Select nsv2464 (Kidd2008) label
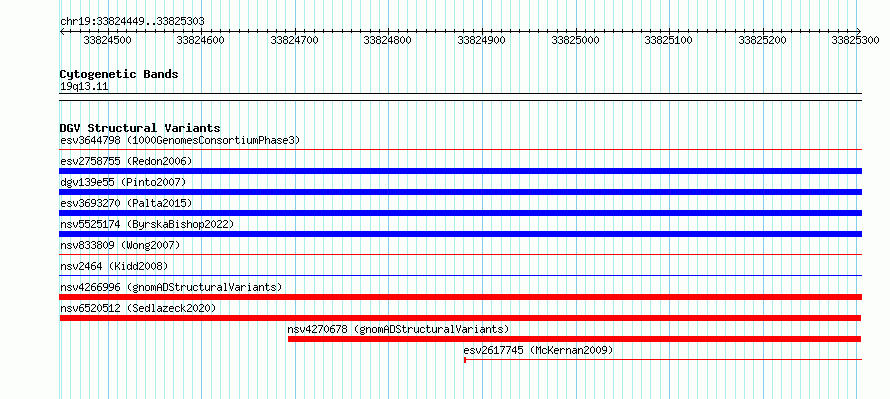This screenshot has width=890, height=399. point(114,266)
